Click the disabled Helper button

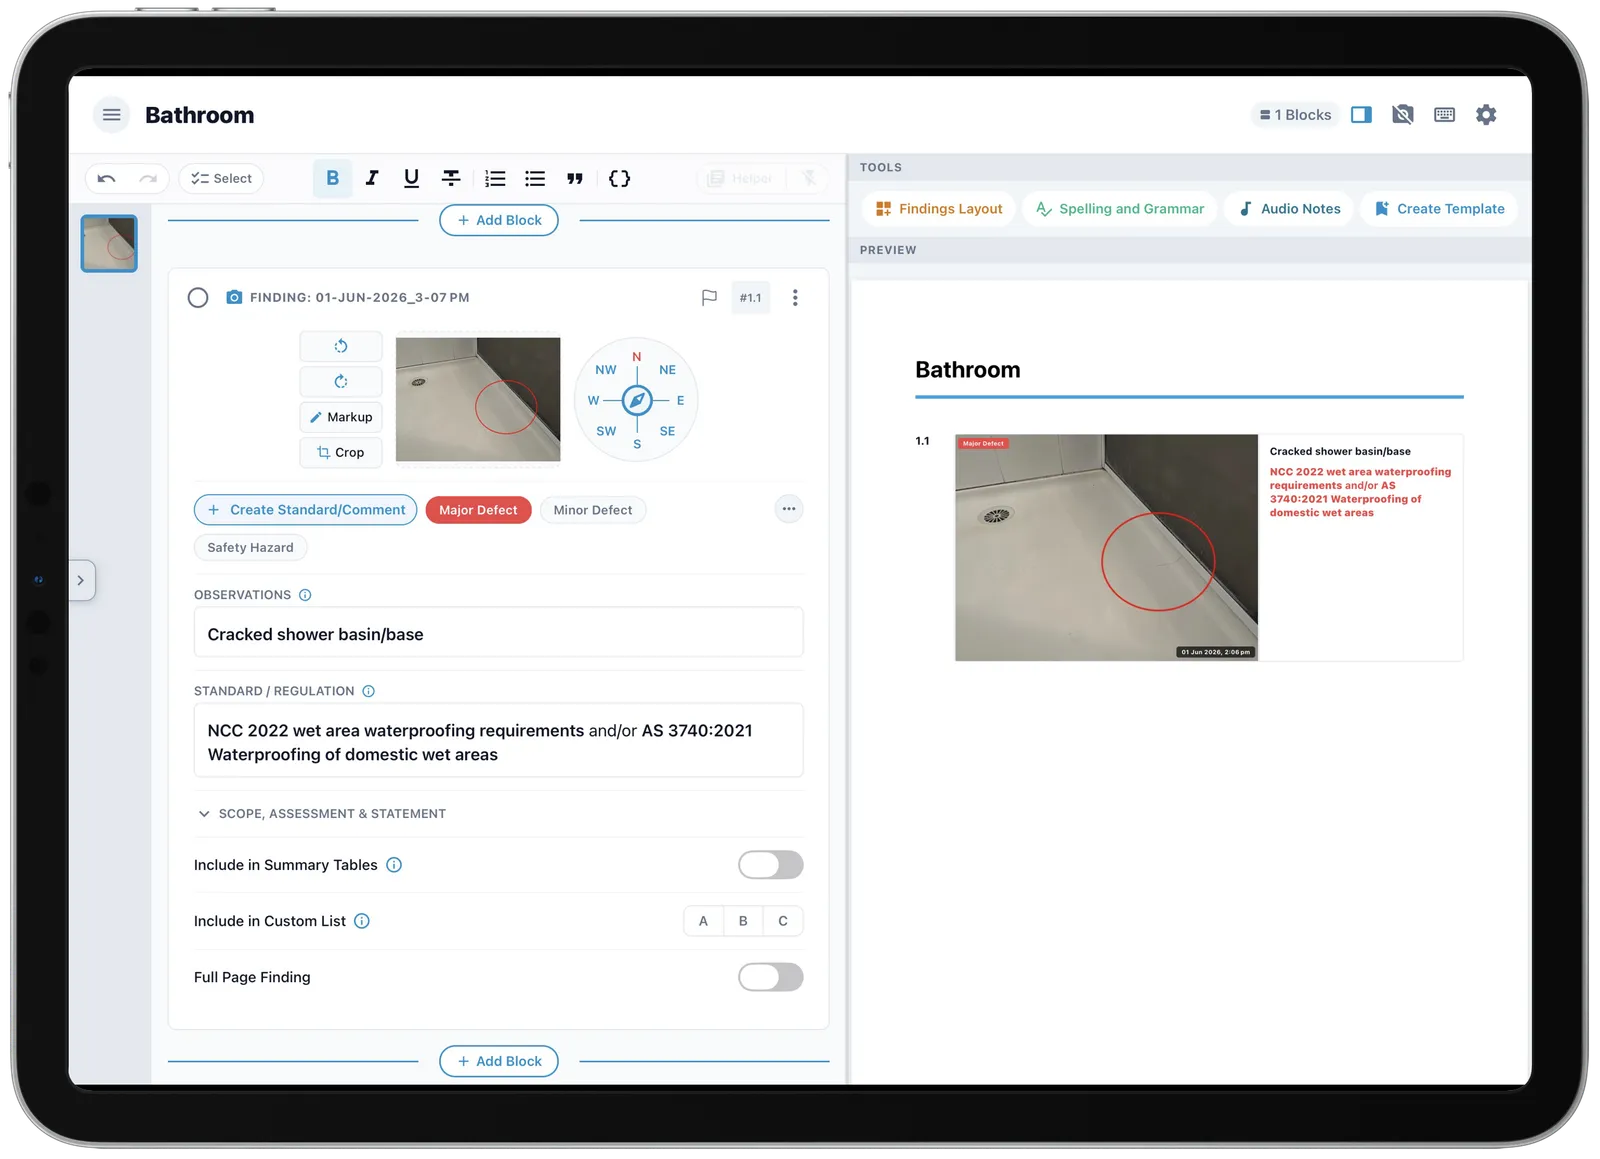tap(741, 179)
